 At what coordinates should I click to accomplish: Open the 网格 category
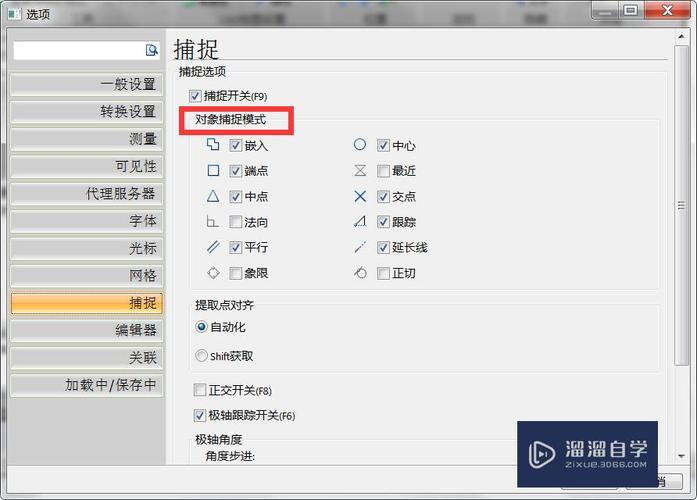click(87, 276)
